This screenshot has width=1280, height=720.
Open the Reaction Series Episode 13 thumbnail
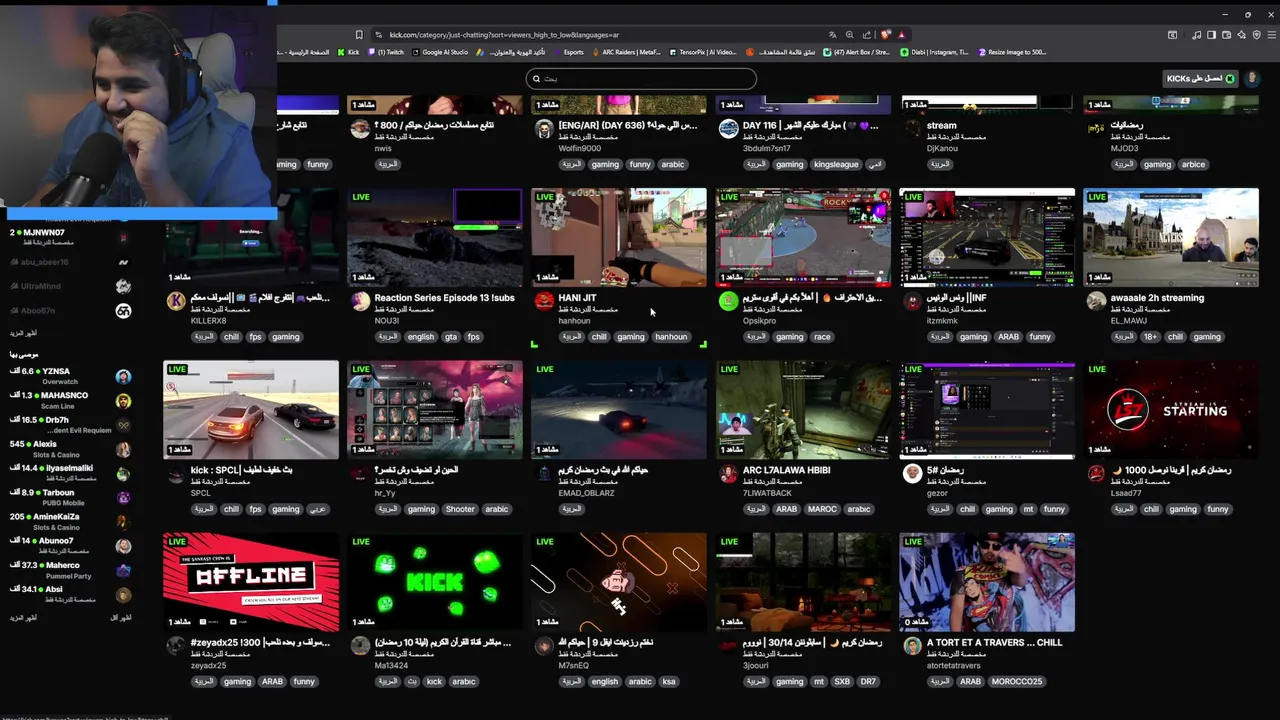pos(435,237)
